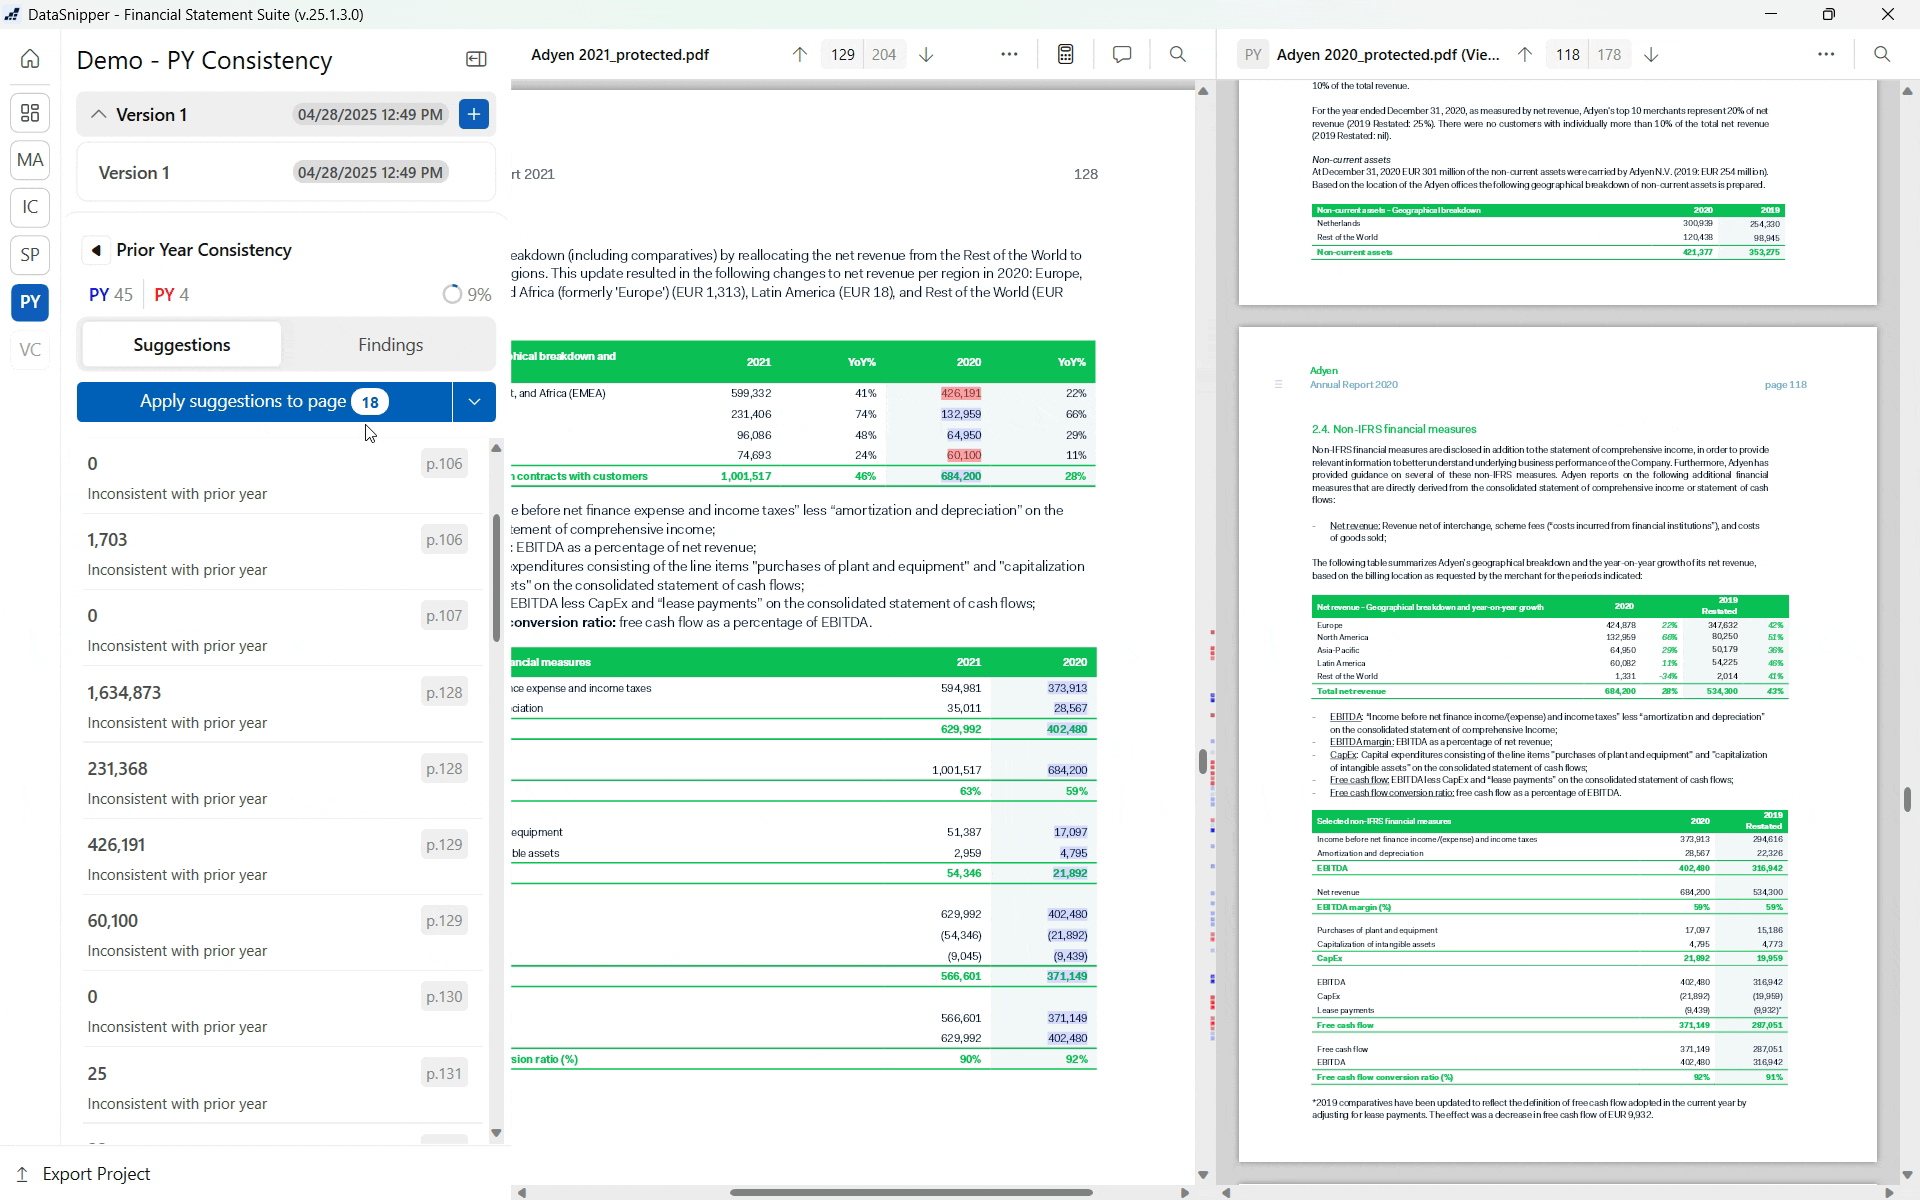Viewport: 1920px width, 1200px height.
Task: Search within the Adyen 2020 PDF
Action: coord(1882,55)
